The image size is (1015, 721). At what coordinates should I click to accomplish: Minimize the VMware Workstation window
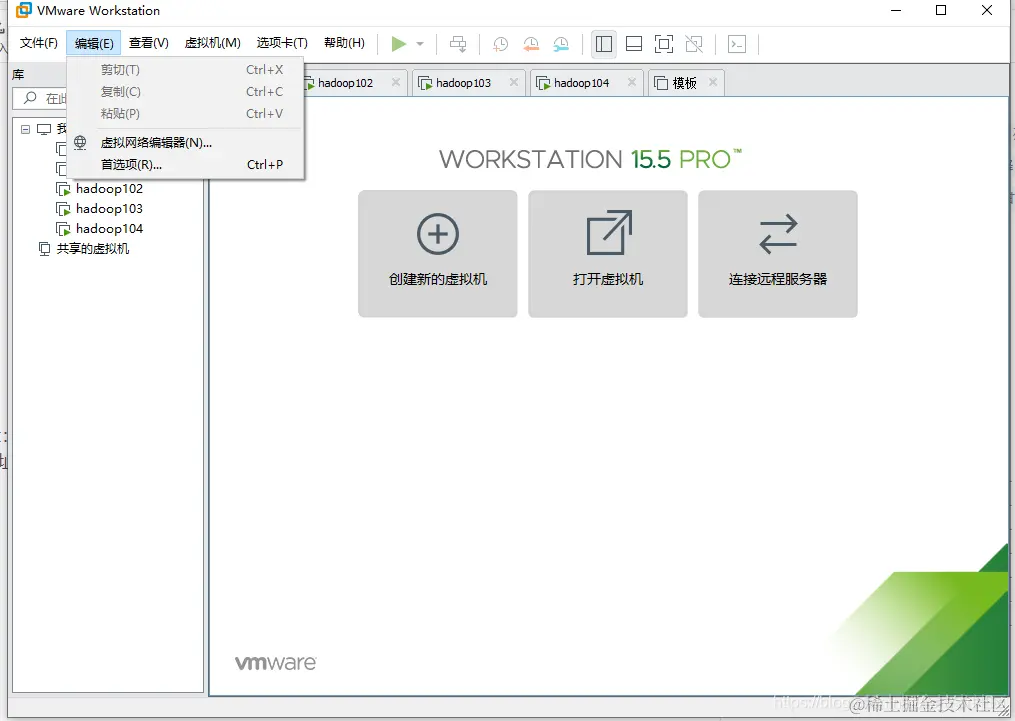[896, 10]
